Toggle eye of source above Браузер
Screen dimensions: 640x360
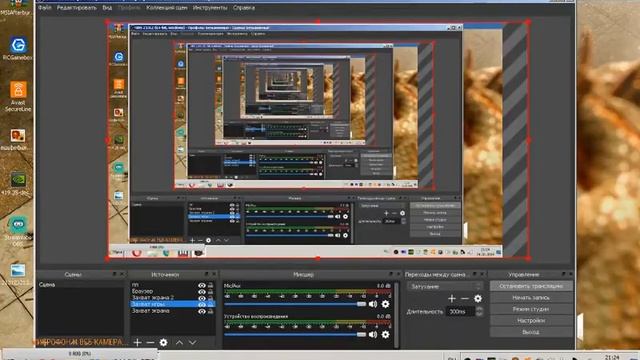pyautogui.click(x=202, y=285)
